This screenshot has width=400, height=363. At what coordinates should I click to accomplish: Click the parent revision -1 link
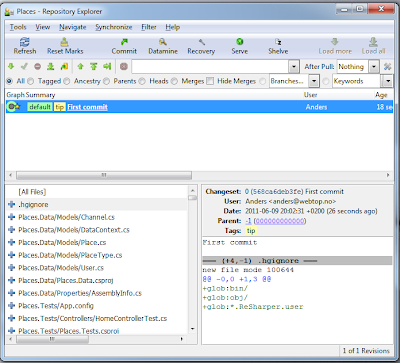(x=248, y=221)
